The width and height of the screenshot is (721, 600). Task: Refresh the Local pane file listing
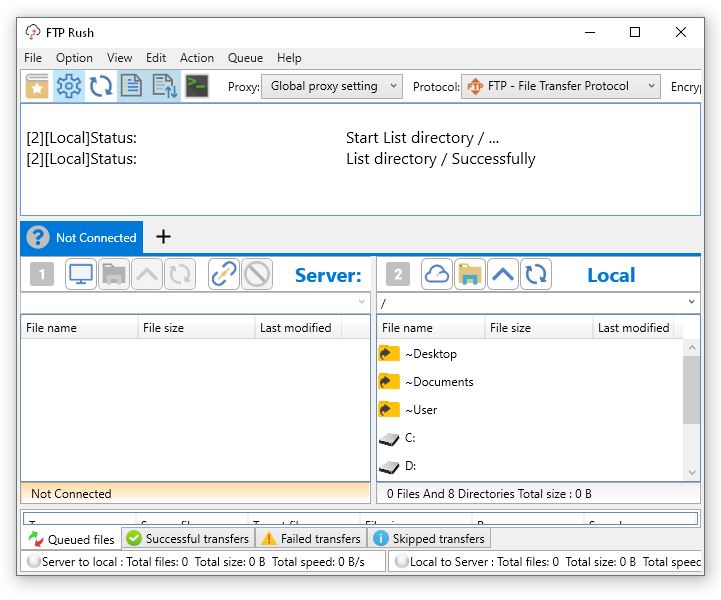(x=536, y=275)
